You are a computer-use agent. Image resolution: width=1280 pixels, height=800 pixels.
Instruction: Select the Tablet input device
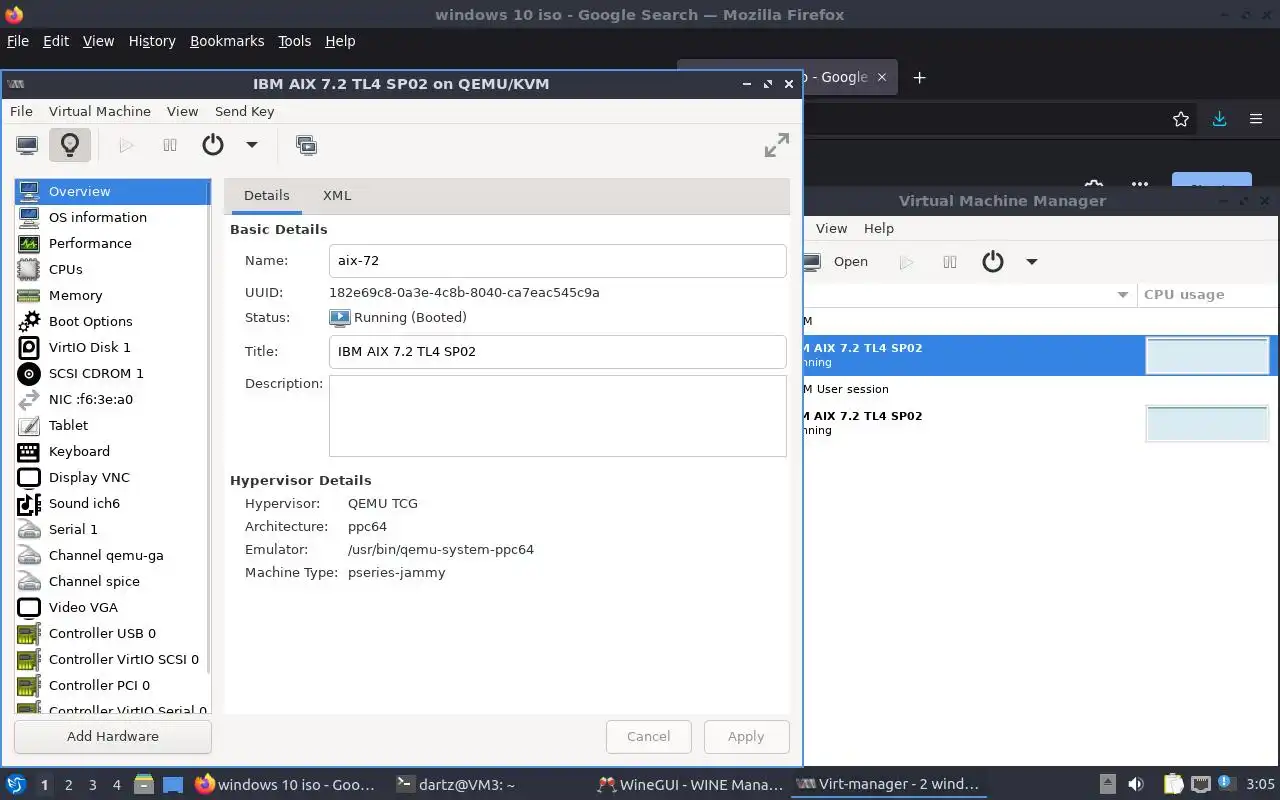113,425
